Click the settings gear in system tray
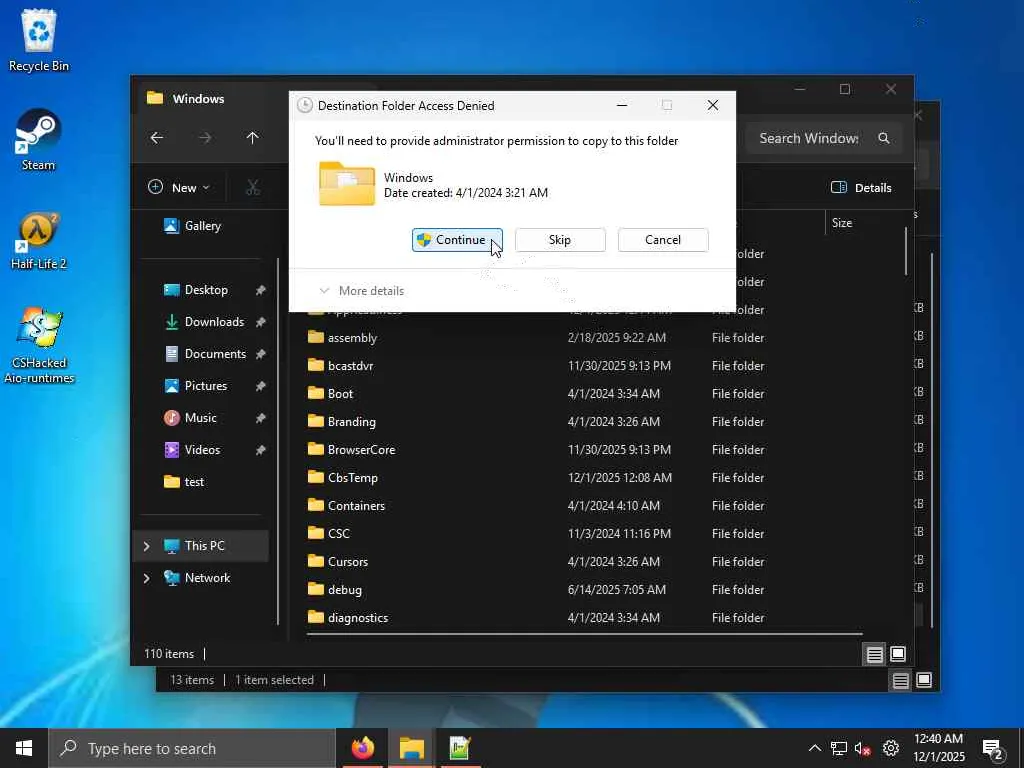1024x768 pixels. 891,748
